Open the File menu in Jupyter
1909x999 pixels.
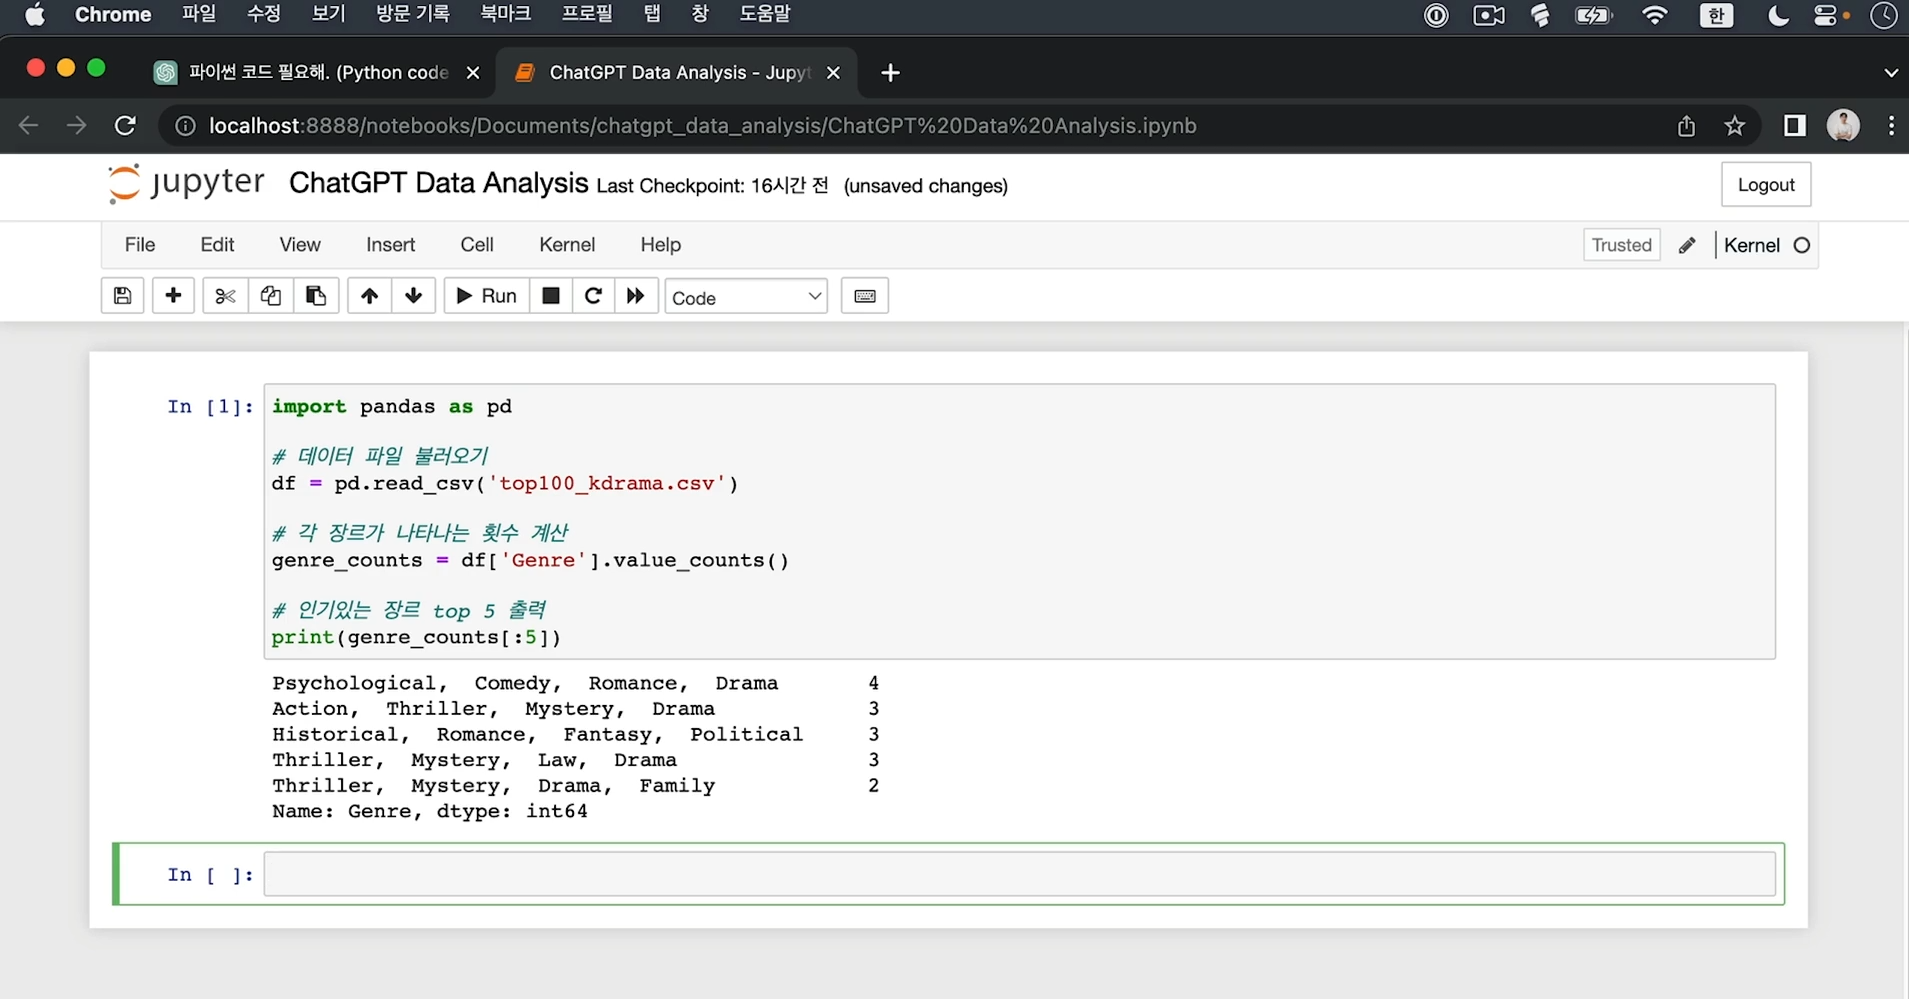pyautogui.click(x=140, y=245)
